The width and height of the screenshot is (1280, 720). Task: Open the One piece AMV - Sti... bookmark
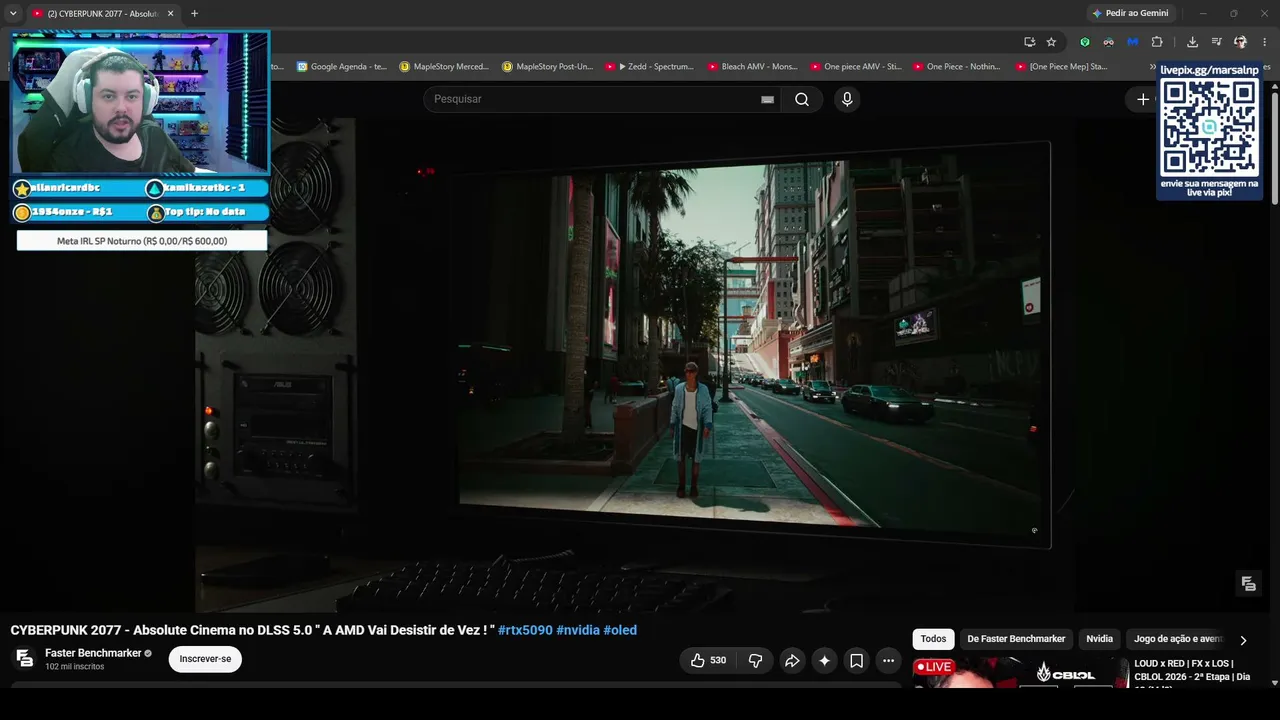tap(856, 67)
